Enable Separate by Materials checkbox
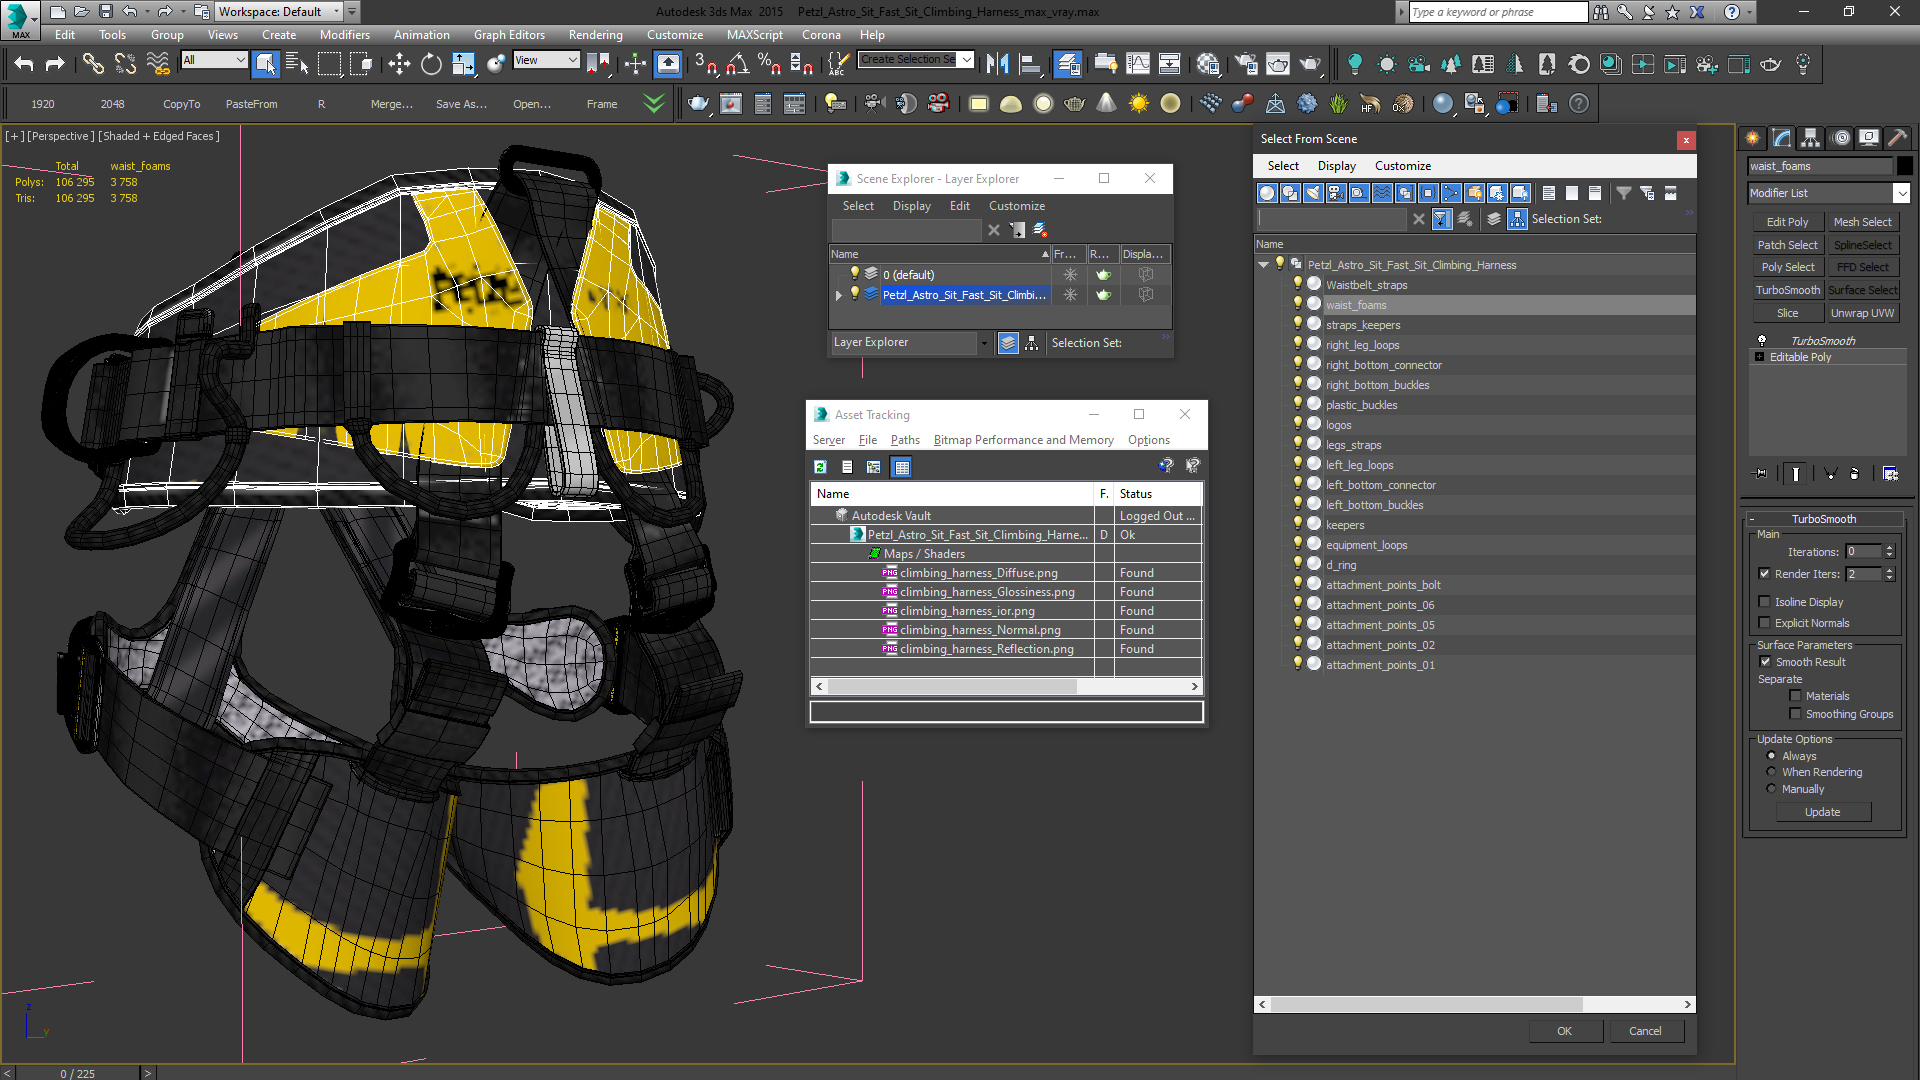This screenshot has width=1920, height=1080. tap(1795, 696)
